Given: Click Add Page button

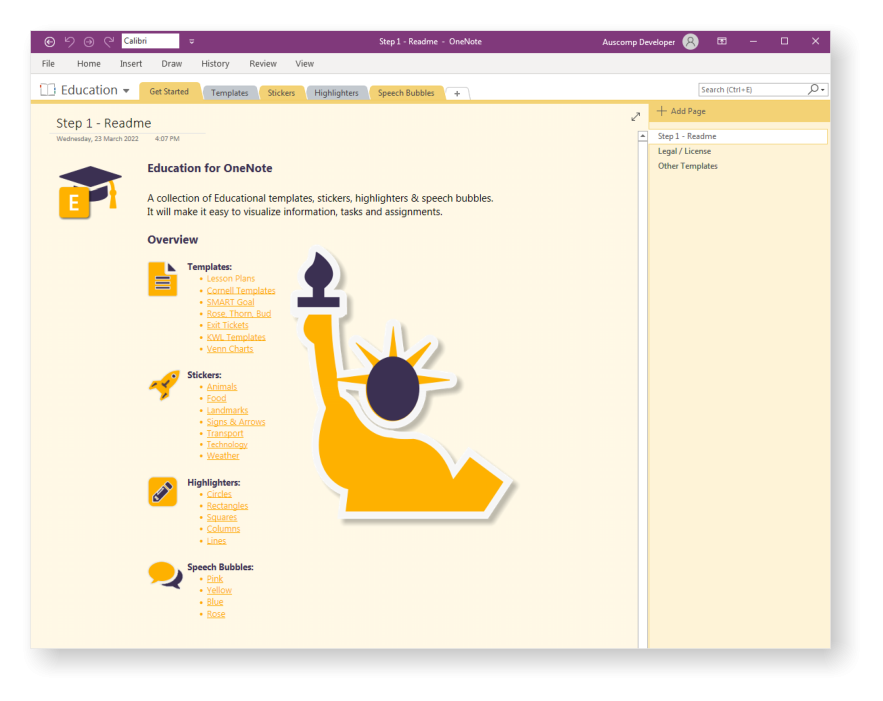Looking at the screenshot, I should click(681, 111).
